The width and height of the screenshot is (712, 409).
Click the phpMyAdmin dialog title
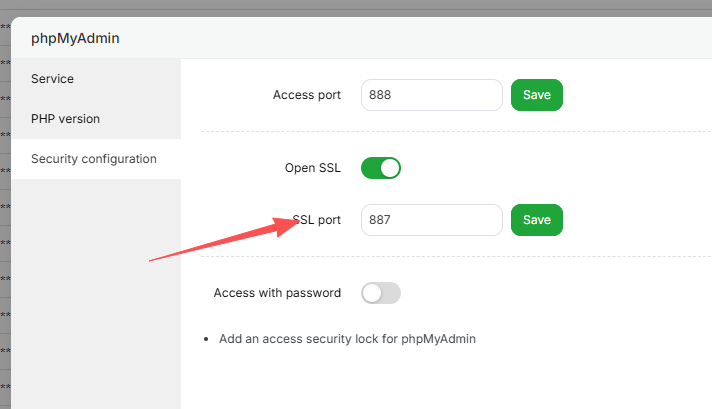tap(75, 40)
